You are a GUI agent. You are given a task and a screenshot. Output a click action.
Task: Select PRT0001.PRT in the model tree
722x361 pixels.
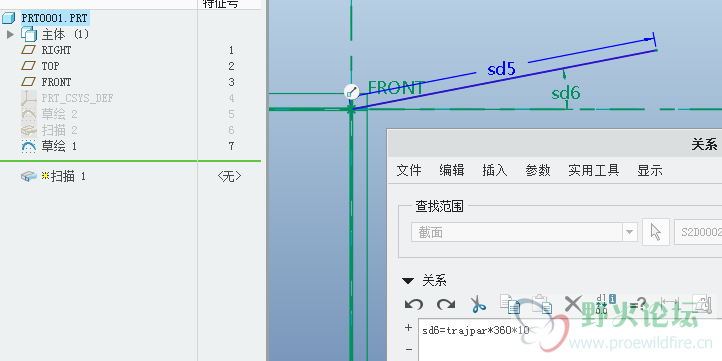[54, 18]
